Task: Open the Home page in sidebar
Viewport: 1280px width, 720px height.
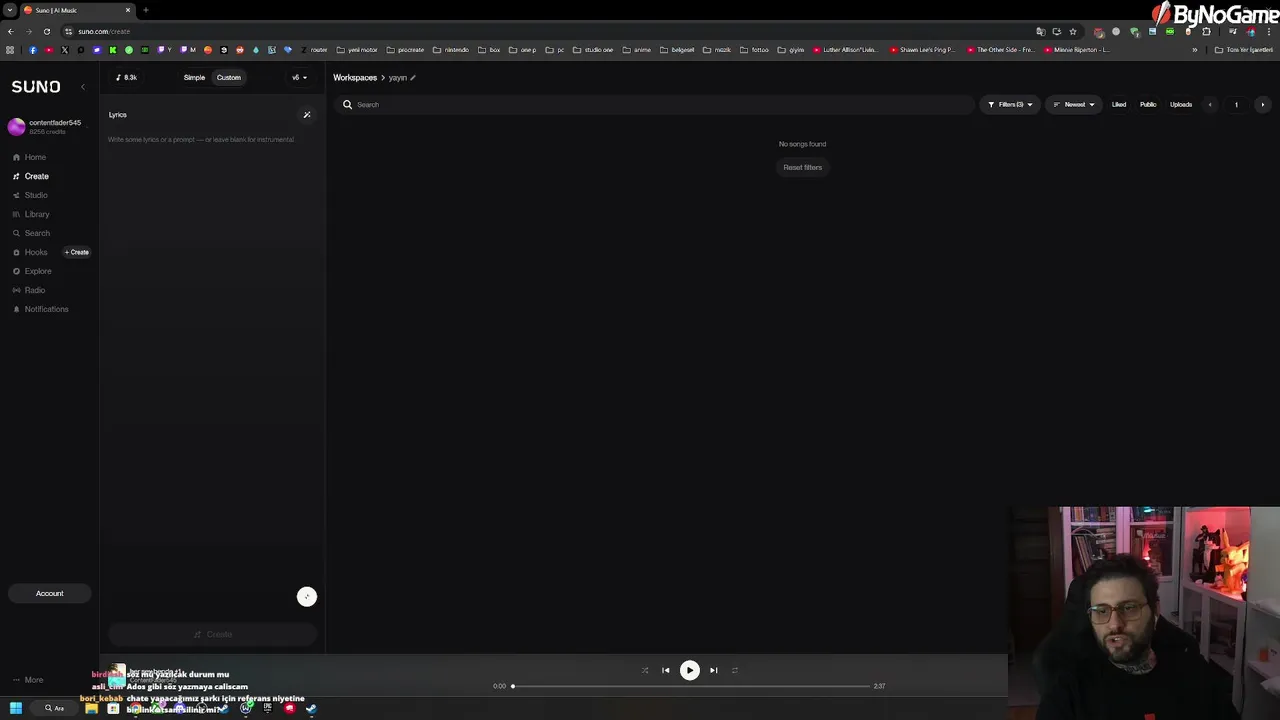Action: [29, 157]
